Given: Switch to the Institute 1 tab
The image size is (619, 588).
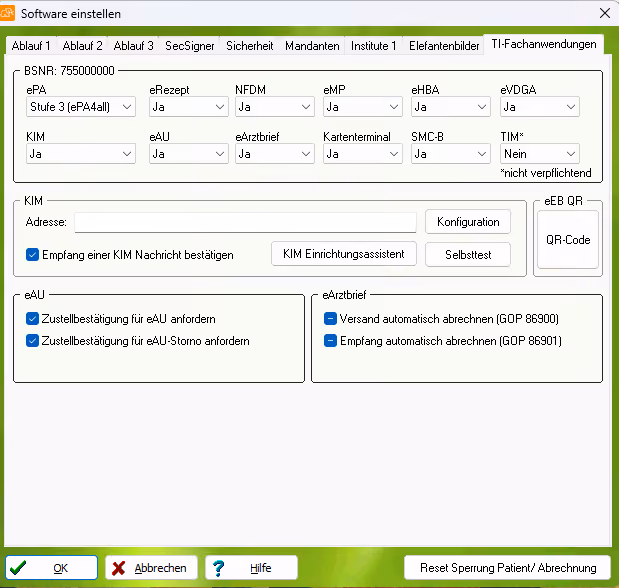Looking at the screenshot, I should [x=373, y=46].
